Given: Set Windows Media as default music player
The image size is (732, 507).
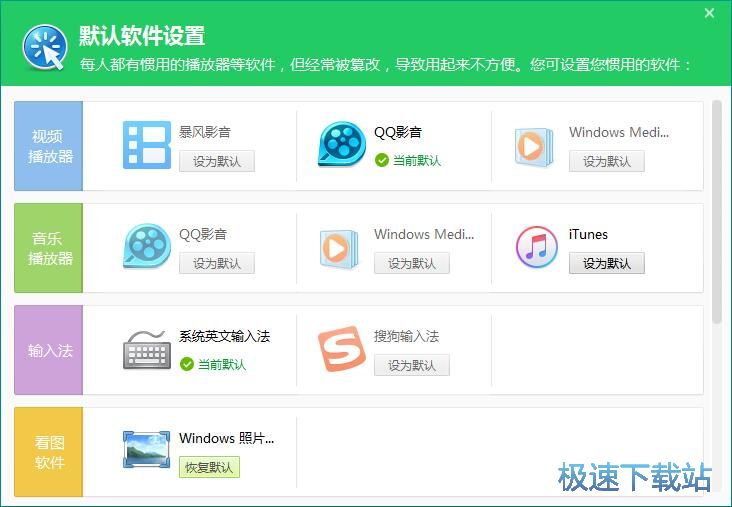Looking at the screenshot, I should (412, 263).
